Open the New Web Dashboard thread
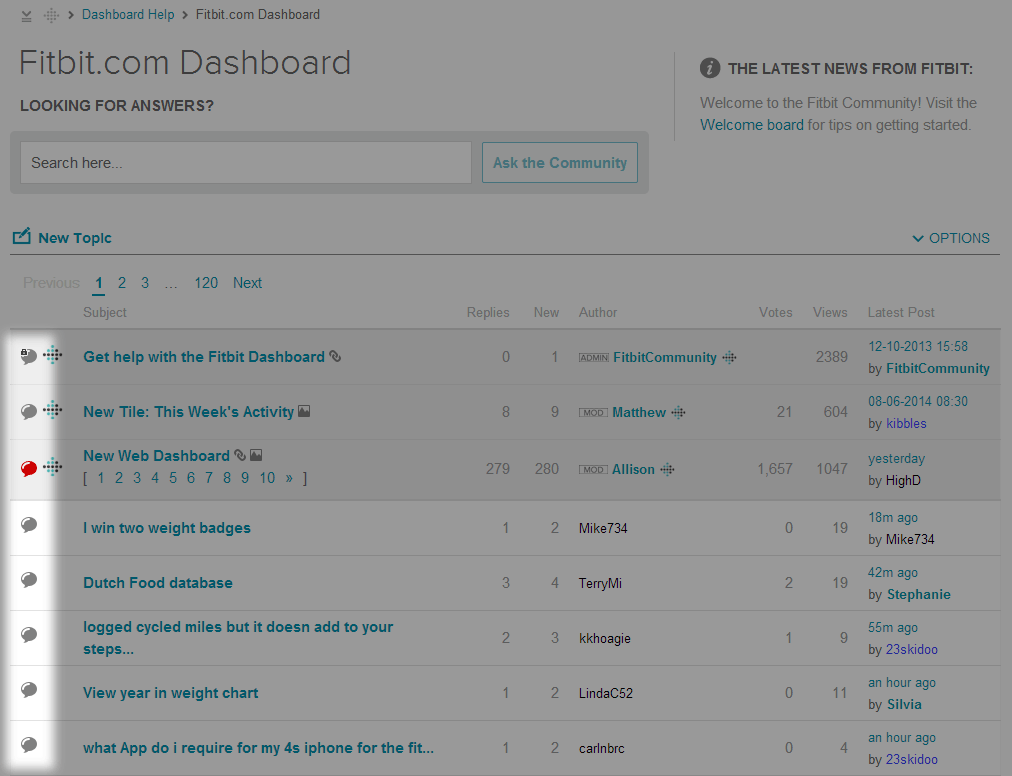The image size is (1012, 776). pos(156,456)
